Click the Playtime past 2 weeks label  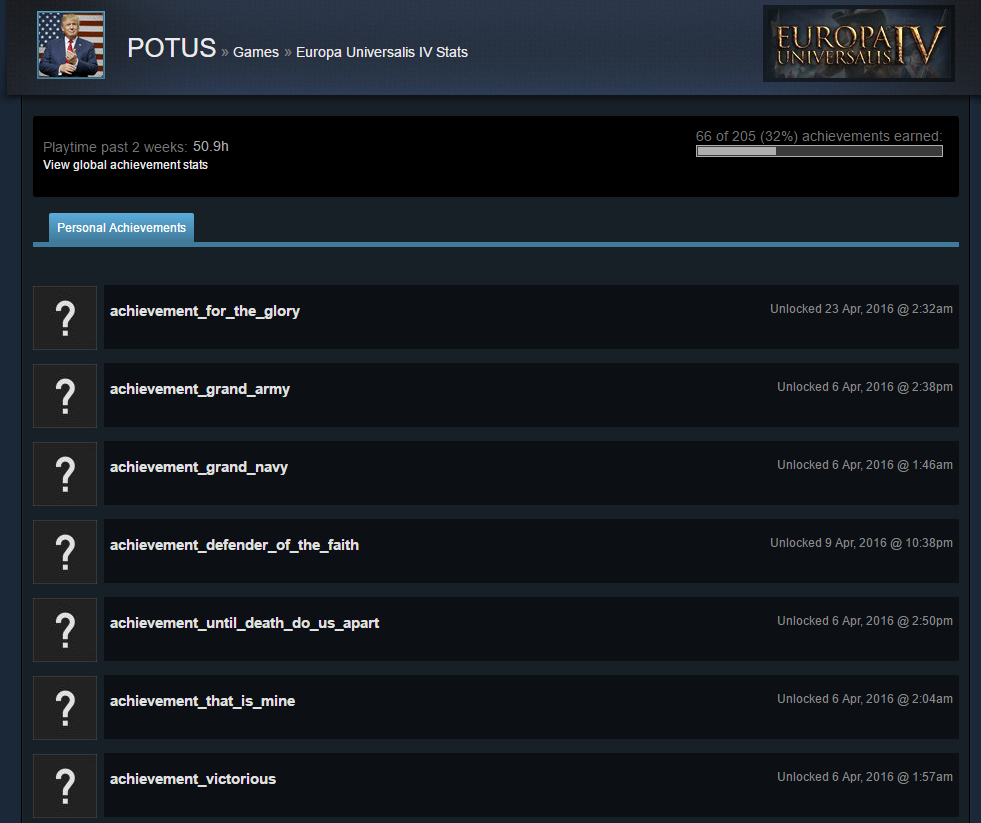click(x=115, y=147)
